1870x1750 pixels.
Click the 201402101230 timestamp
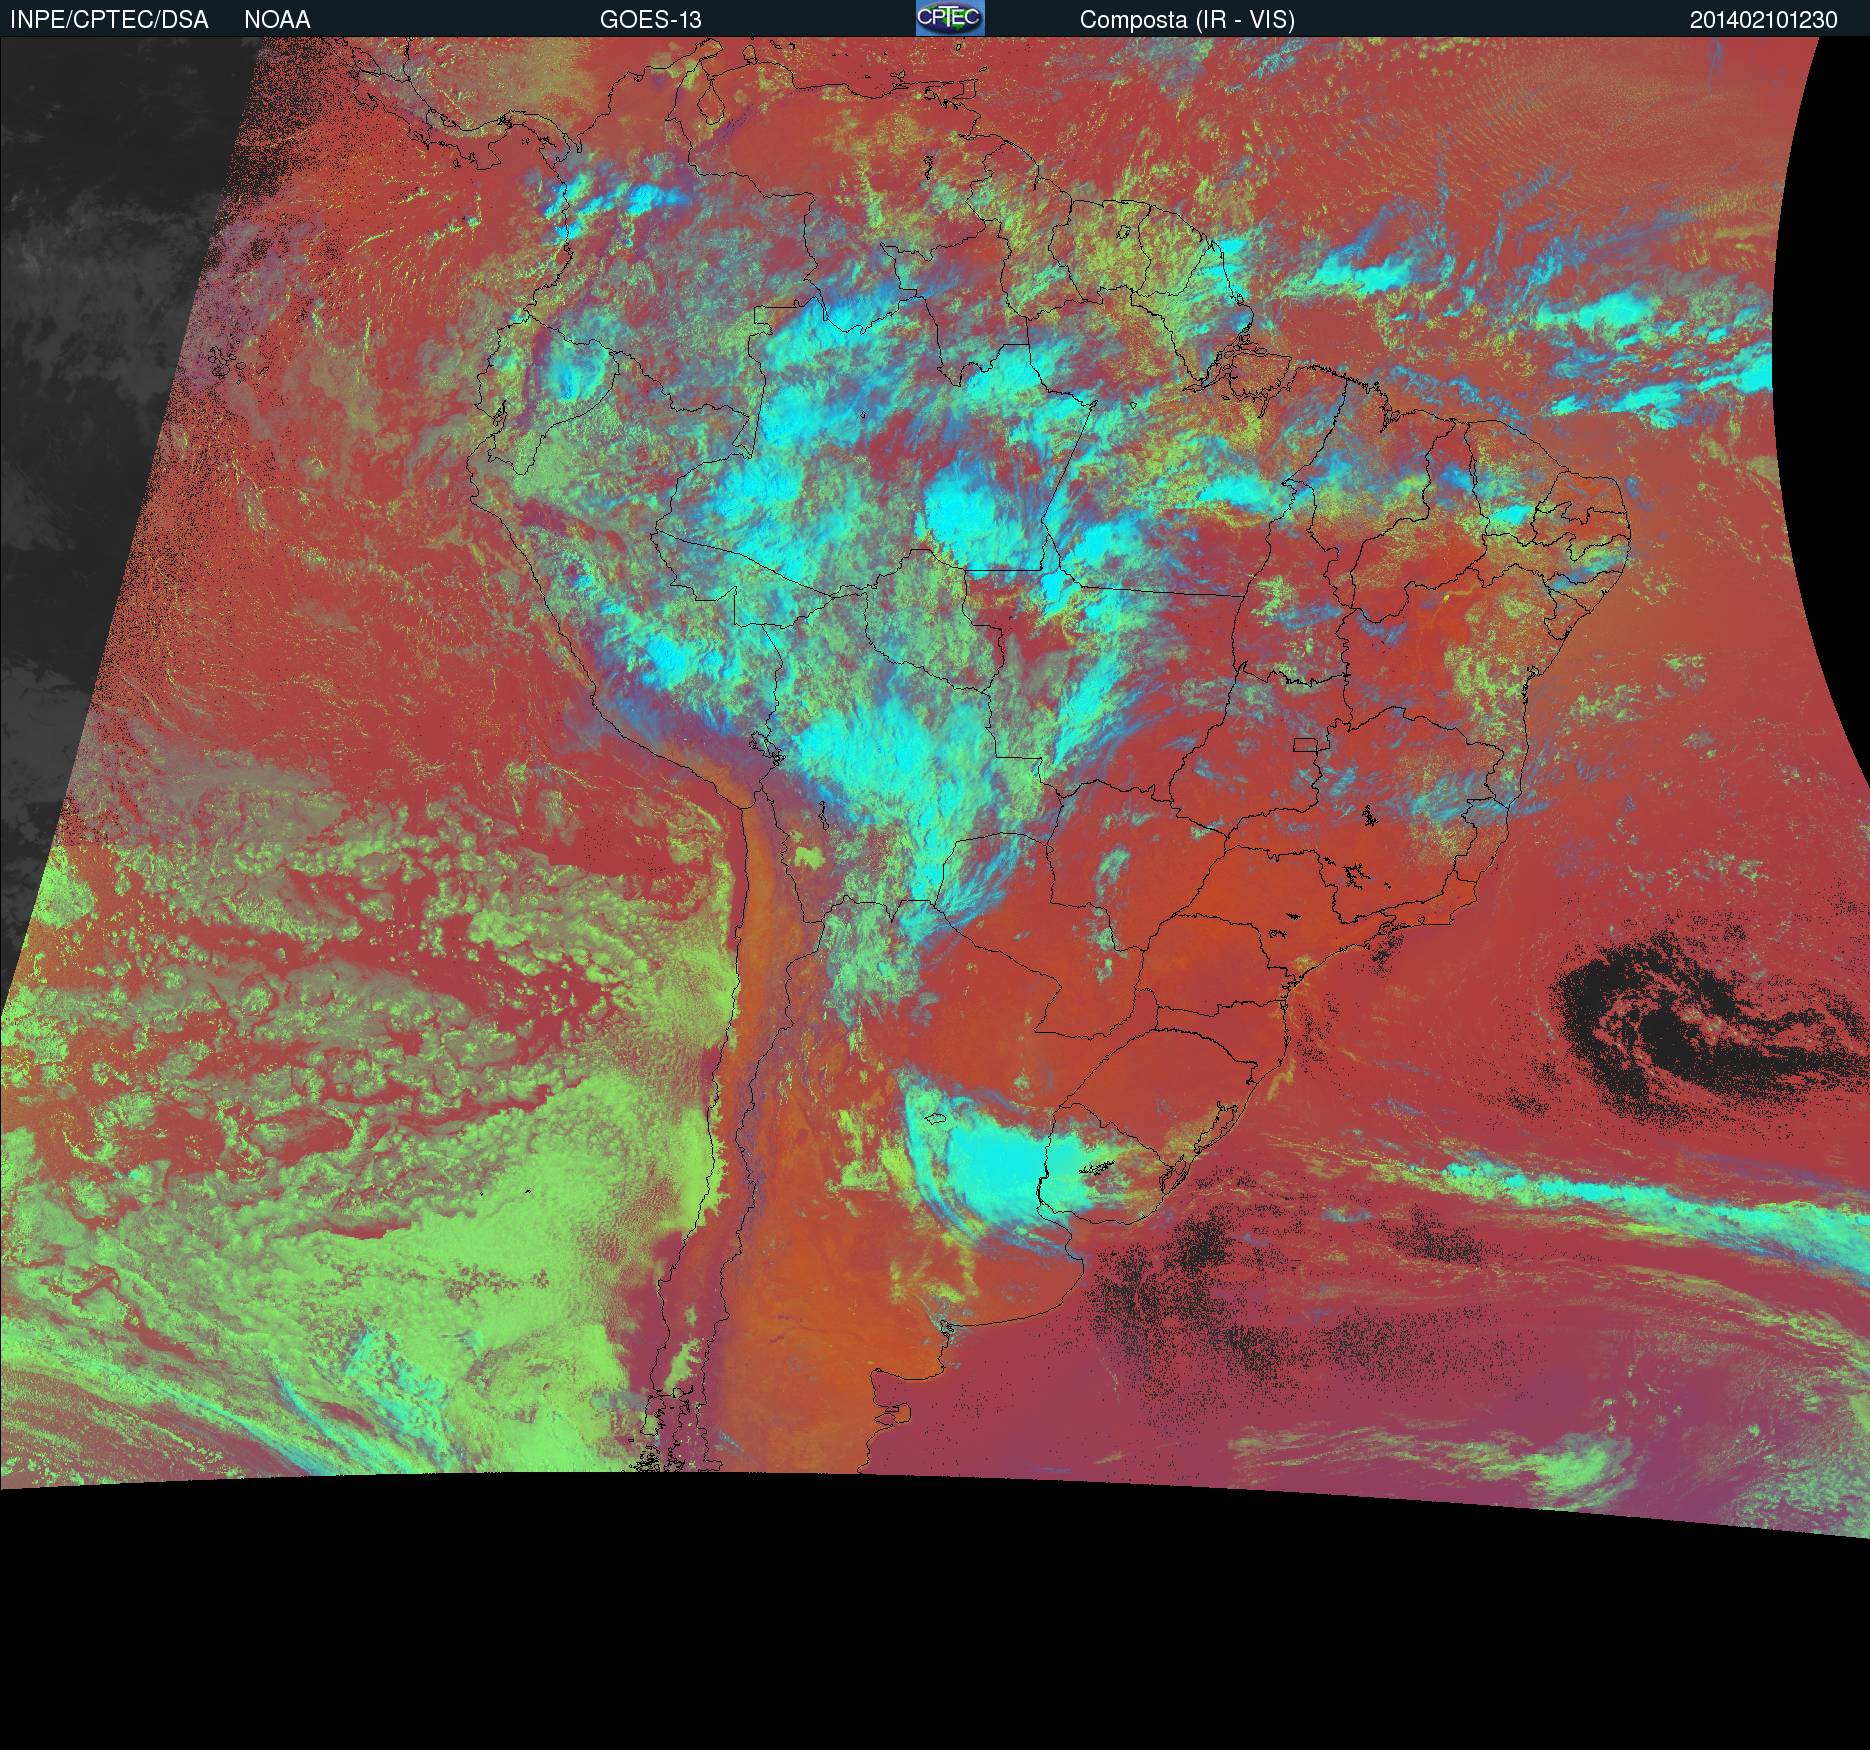point(1763,20)
